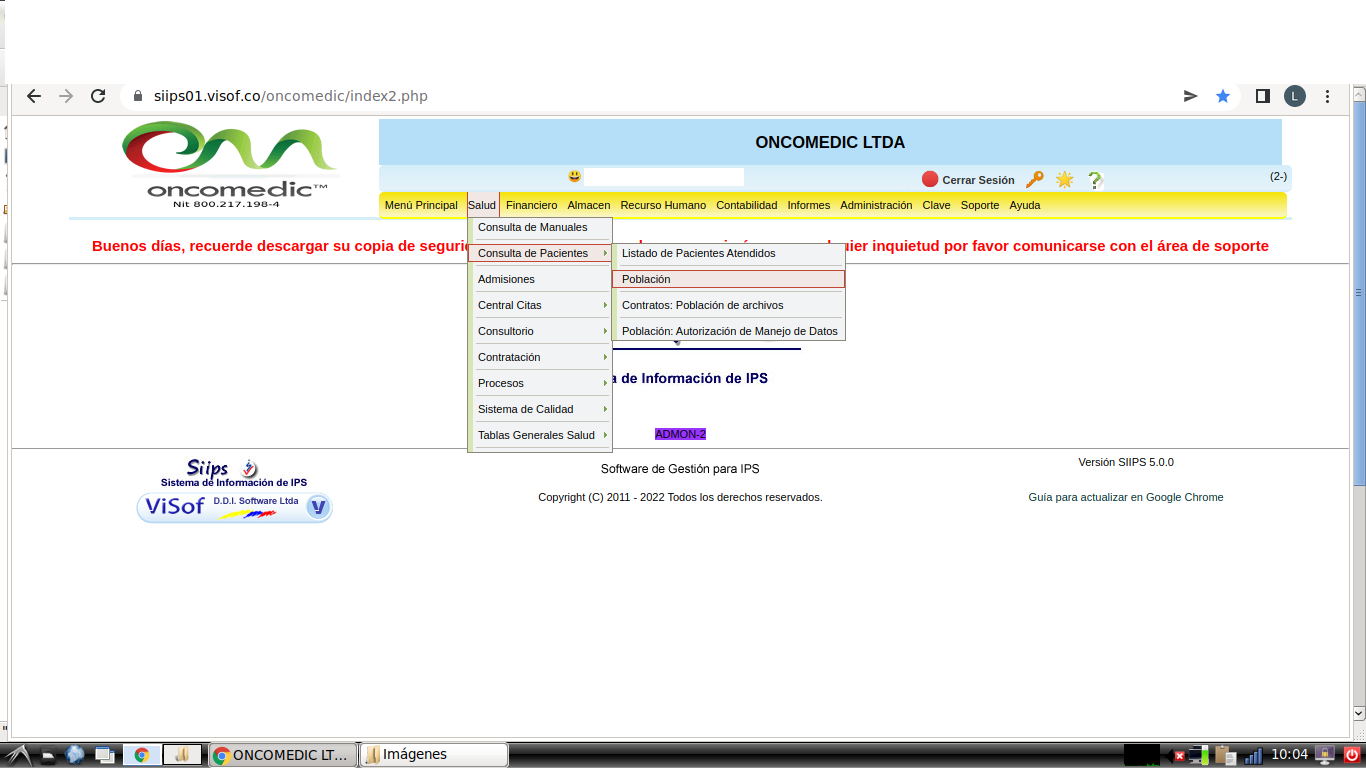The width and height of the screenshot is (1366, 768).
Task: Expand the Consultorio submenu
Action: [540, 331]
